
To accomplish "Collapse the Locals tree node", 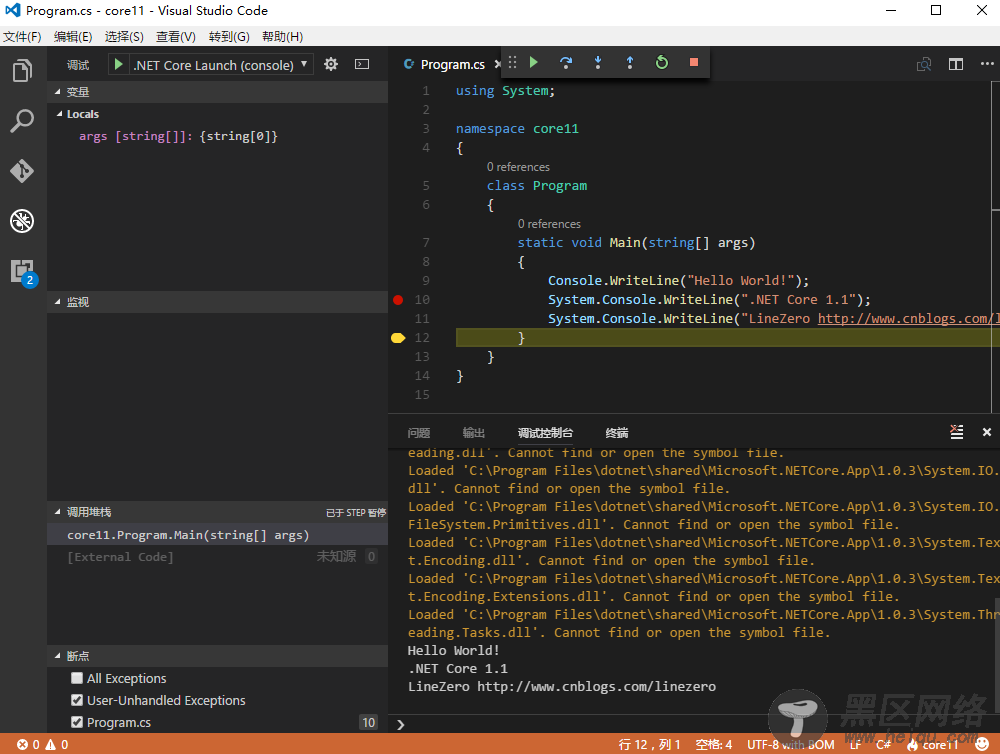I will pos(60,114).
